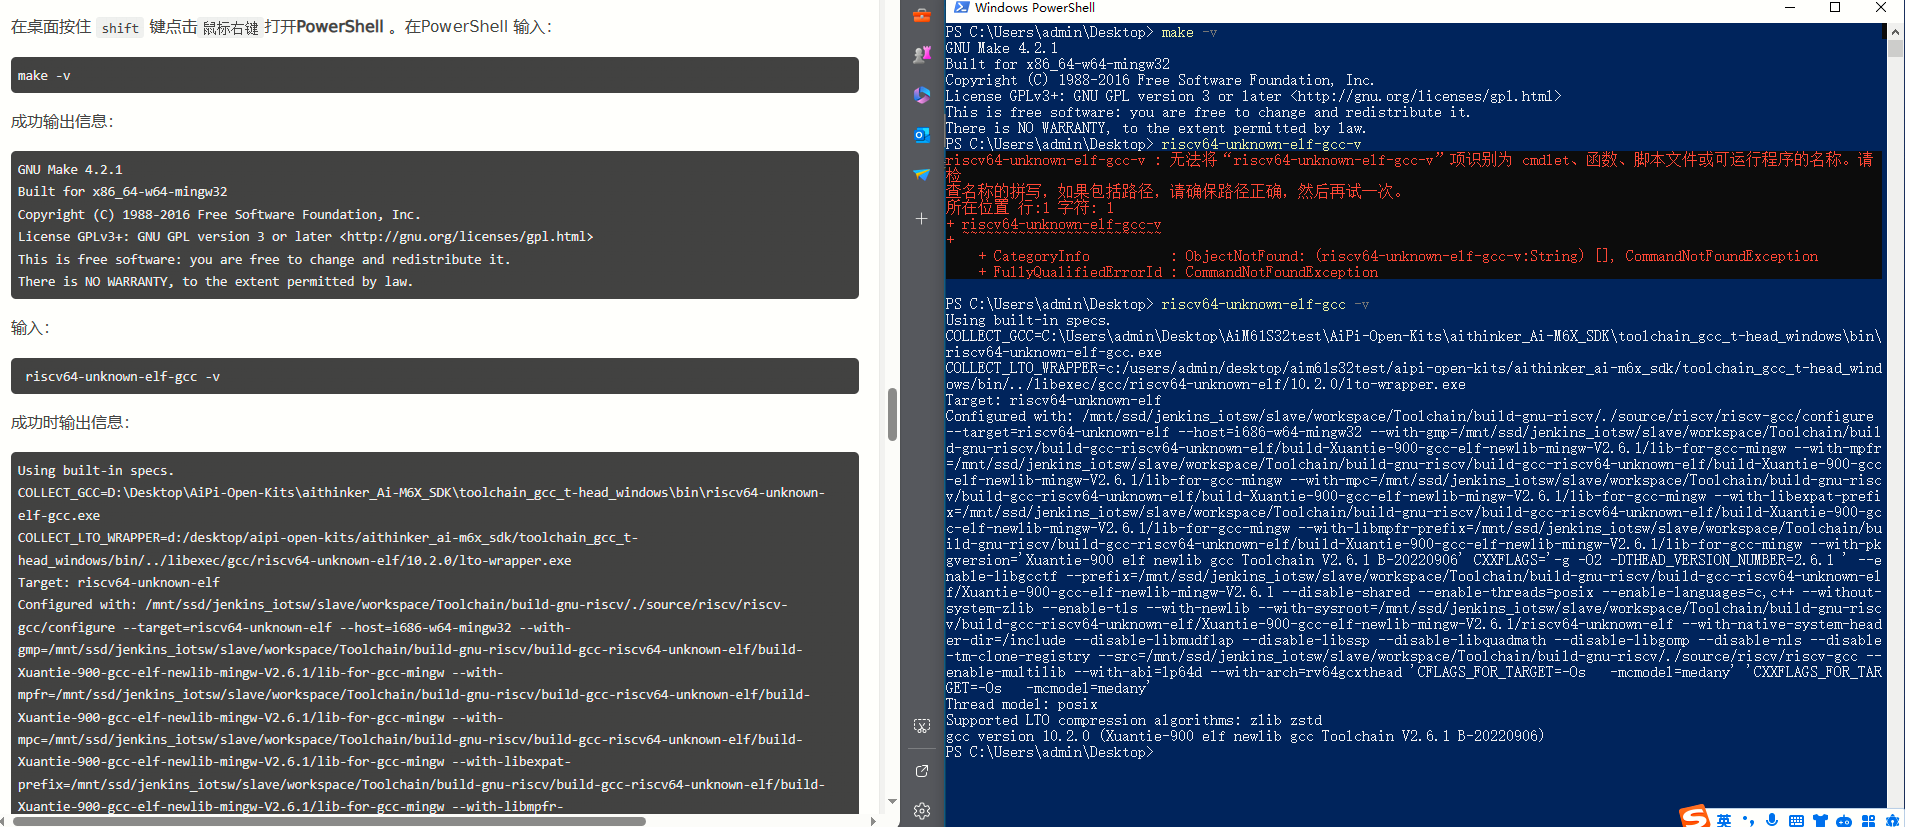Click the last PowerShell prompt line
Screen dimensions: 1905x827
1049,752
